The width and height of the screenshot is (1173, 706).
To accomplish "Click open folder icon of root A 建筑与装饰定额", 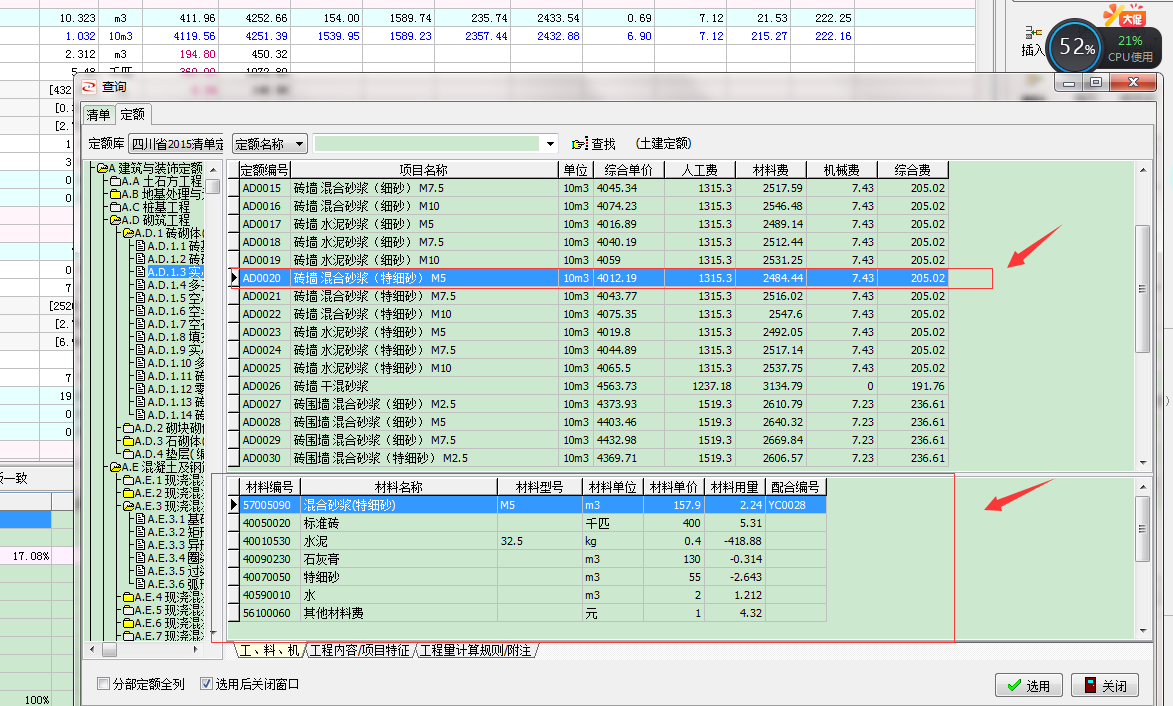I will pyautogui.click(x=102, y=168).
